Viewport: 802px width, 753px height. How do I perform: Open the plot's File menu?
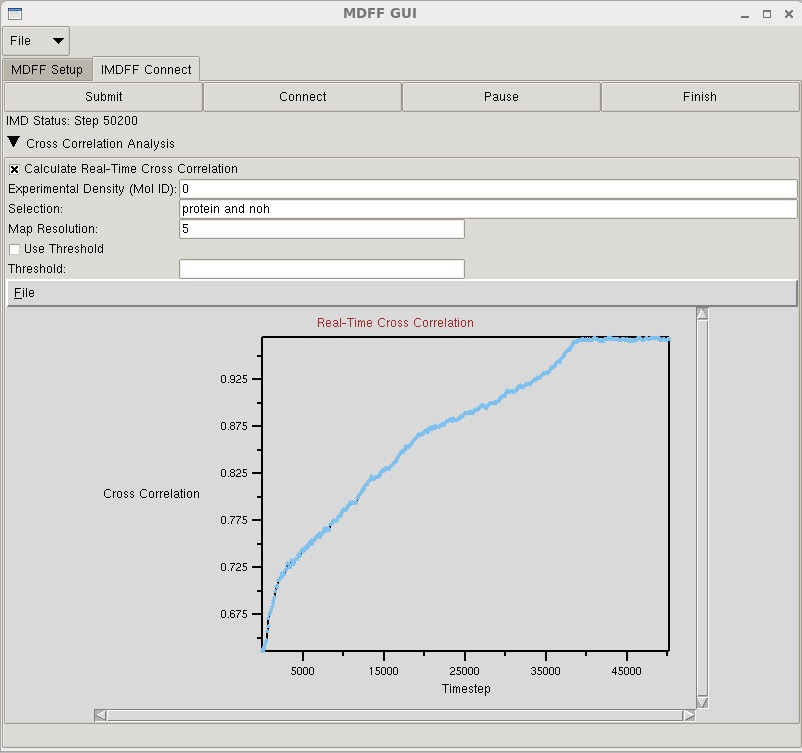24,293
